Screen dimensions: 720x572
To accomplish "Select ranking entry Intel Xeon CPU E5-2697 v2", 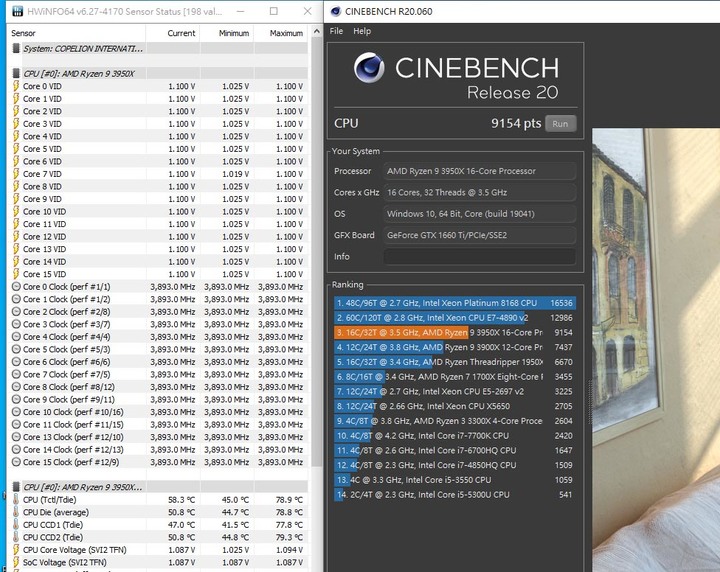I will (x=455, y=391).
